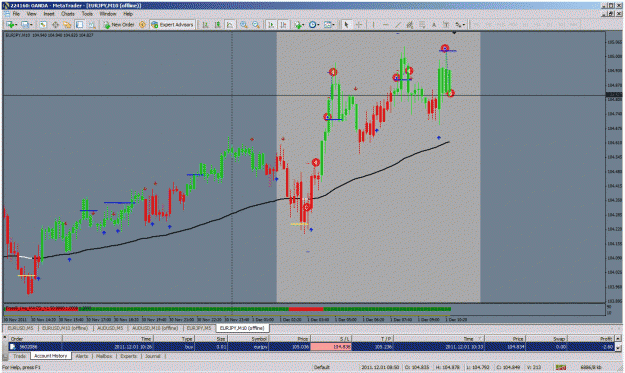Switch to AUDUSD,M10 (offline) chart tab

[155, 328]
